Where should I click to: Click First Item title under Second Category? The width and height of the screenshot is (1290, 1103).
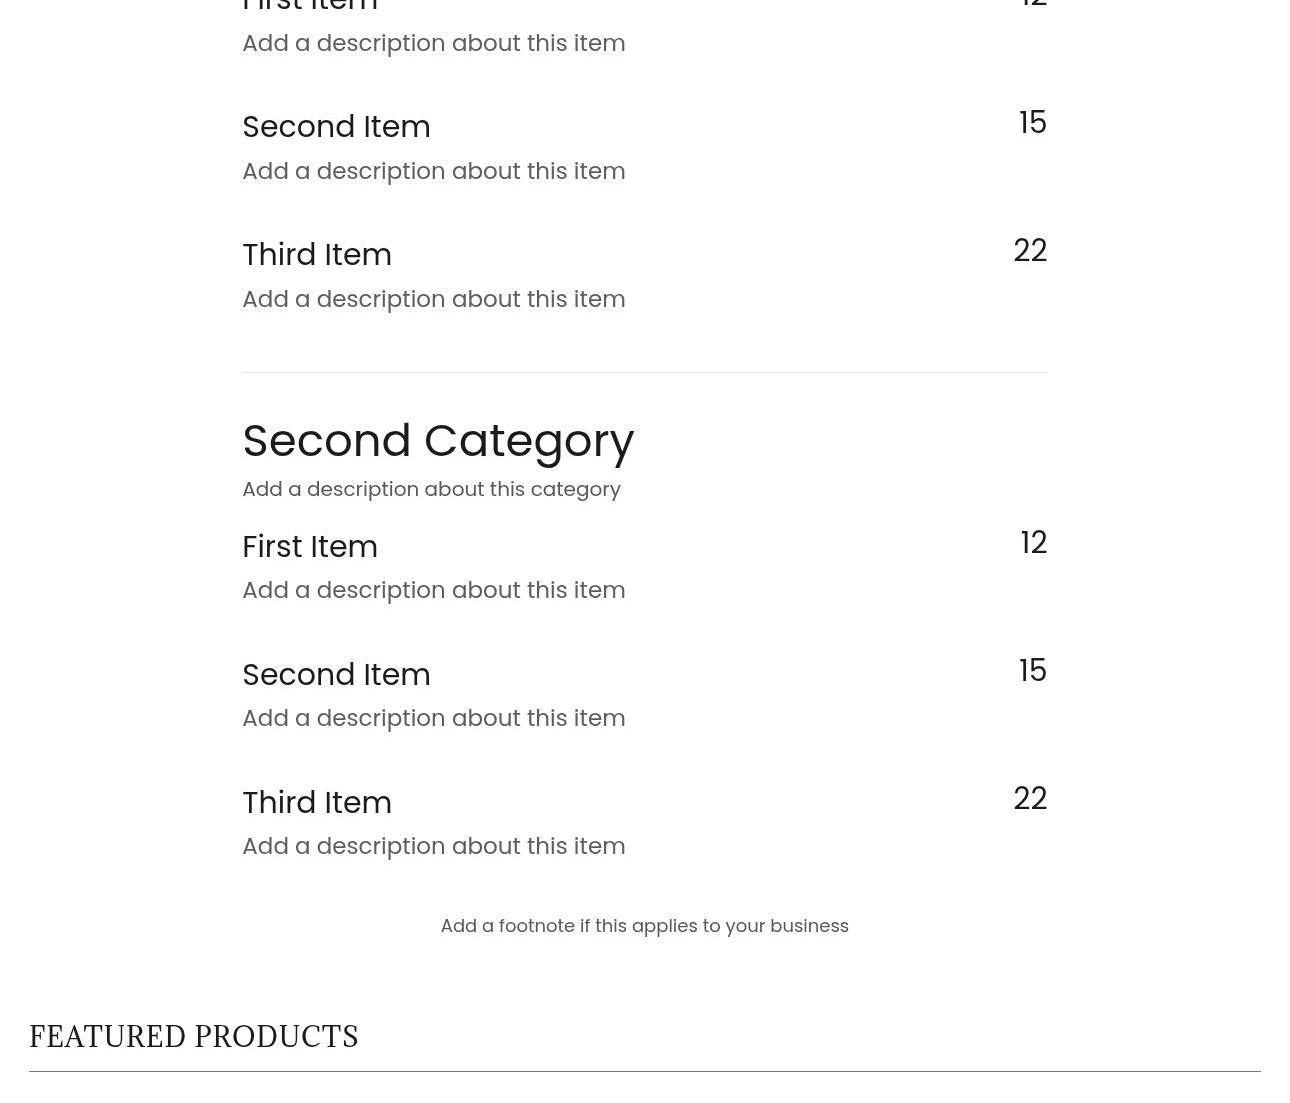point(310,547)
